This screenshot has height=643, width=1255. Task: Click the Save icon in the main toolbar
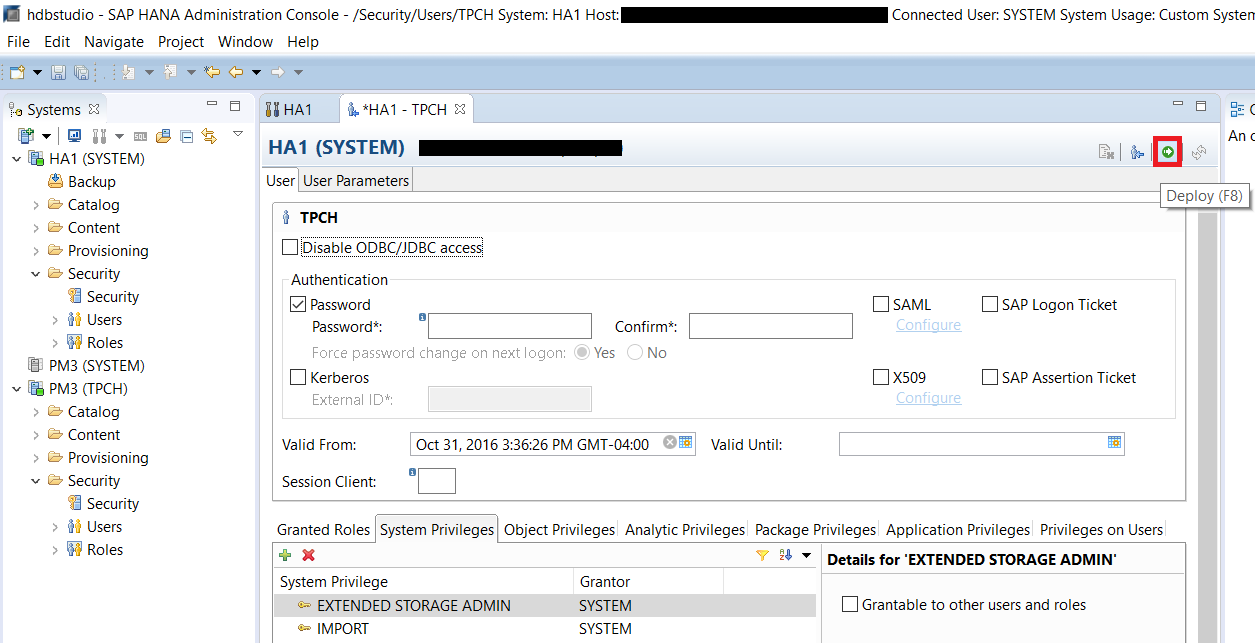[x=58, y=72]
